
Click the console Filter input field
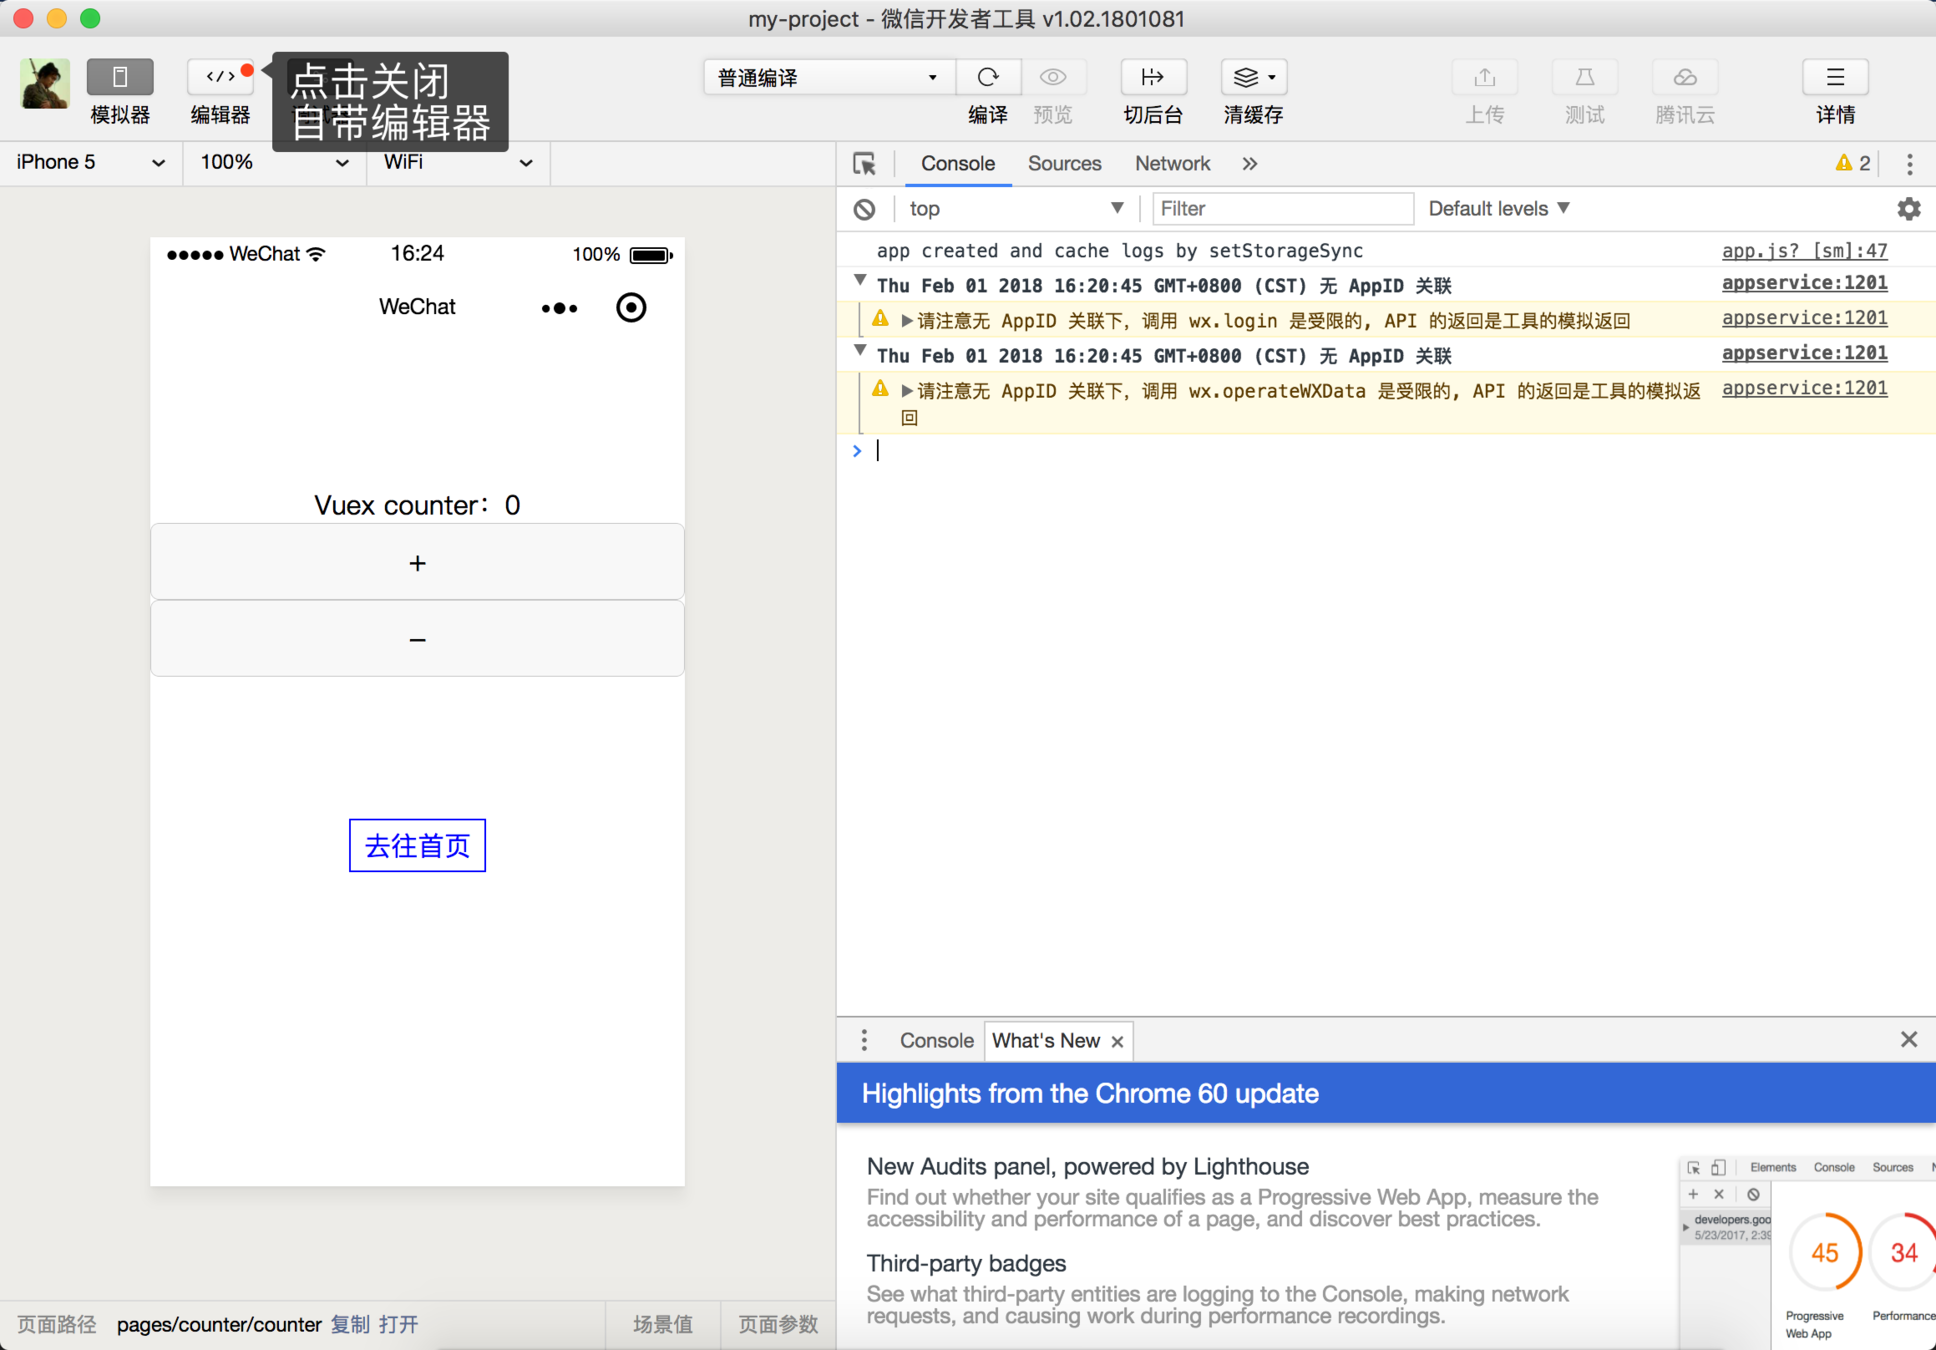(x=1282, y=209)
